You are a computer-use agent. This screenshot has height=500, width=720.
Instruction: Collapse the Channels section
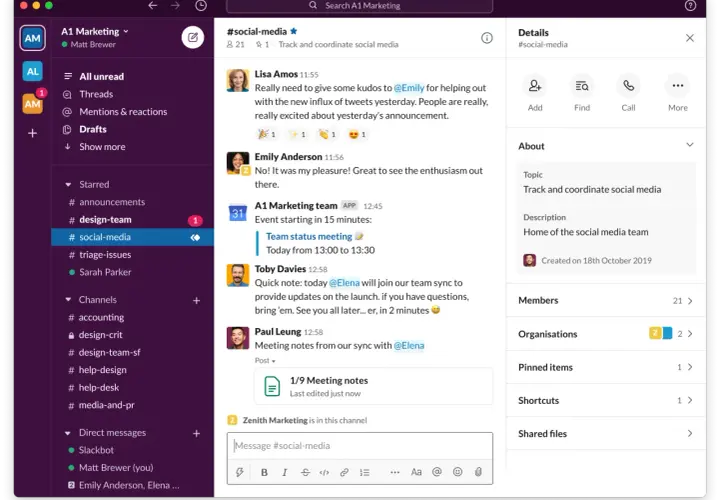coord(68,300)
